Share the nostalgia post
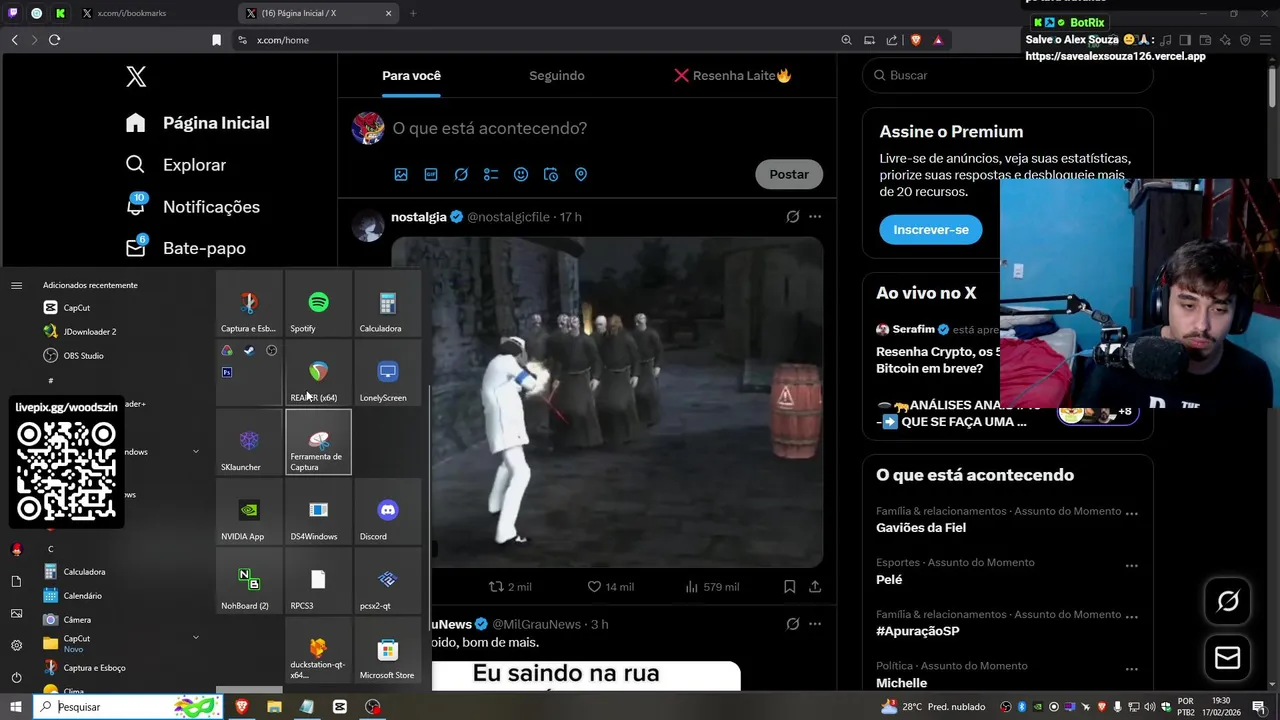1280x720 pixels. click(x=815, y=587)
